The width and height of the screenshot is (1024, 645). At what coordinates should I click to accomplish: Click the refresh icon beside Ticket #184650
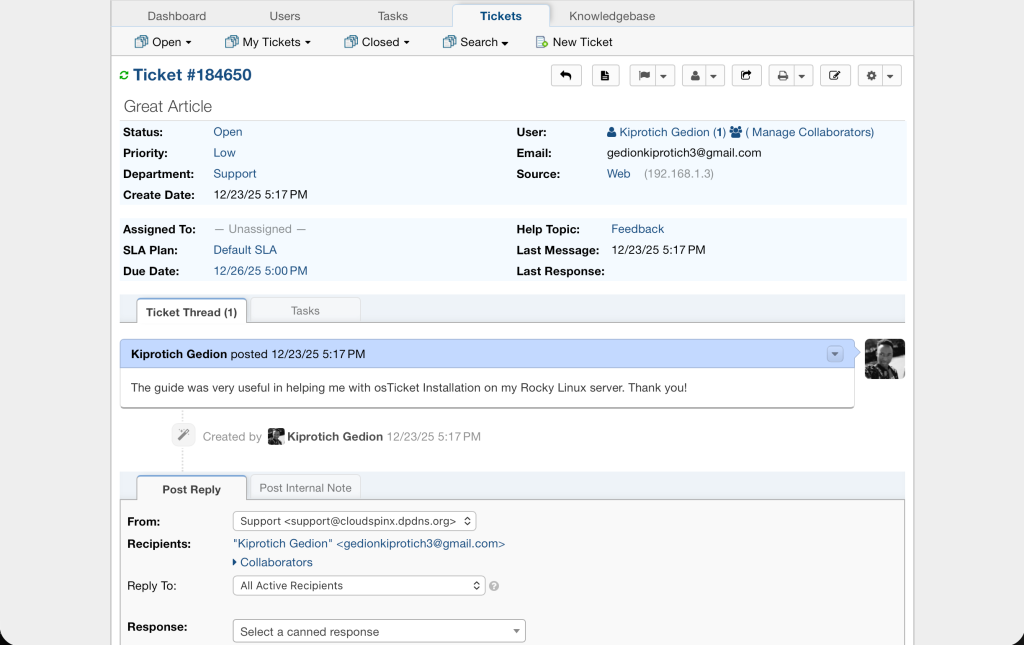coord(124,74)
